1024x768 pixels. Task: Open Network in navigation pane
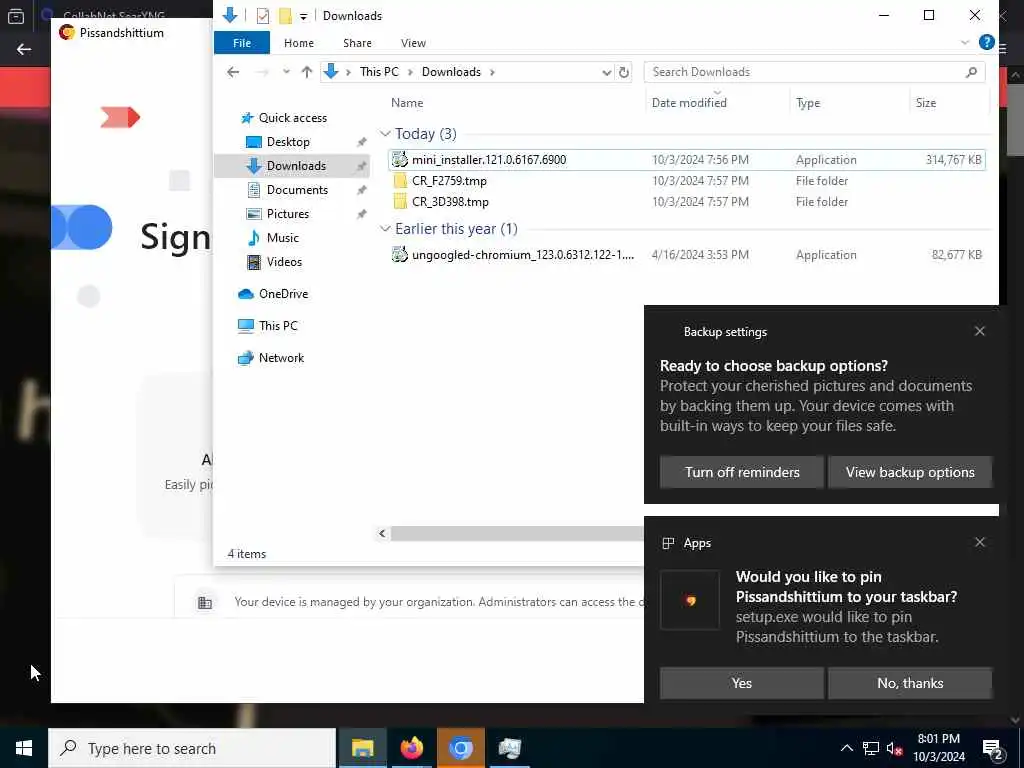(281, 358)
